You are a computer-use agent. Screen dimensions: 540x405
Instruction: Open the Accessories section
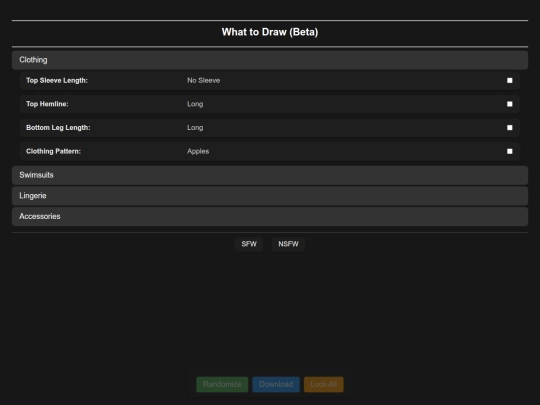270,216
